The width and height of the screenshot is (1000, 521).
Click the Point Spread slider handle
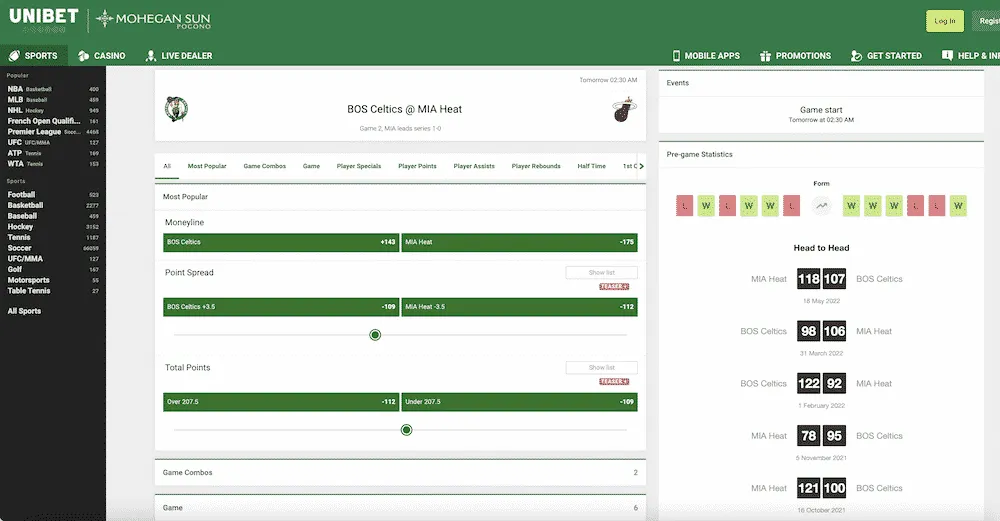pos(375,335)
